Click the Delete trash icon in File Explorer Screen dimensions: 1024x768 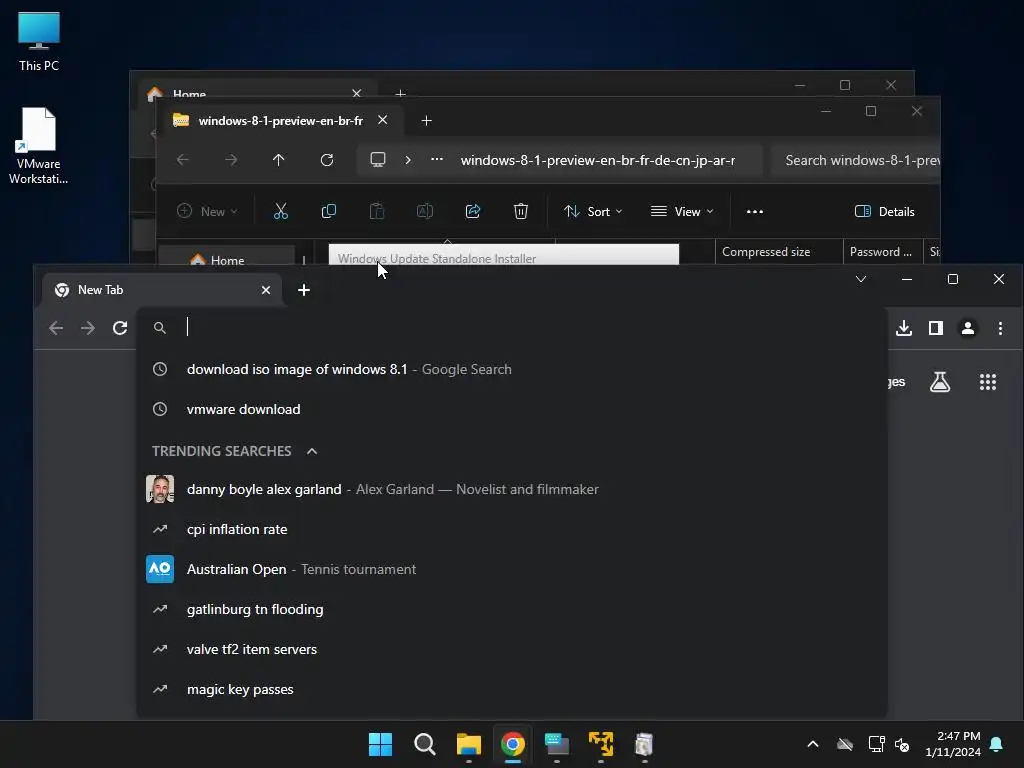(520, 212)
